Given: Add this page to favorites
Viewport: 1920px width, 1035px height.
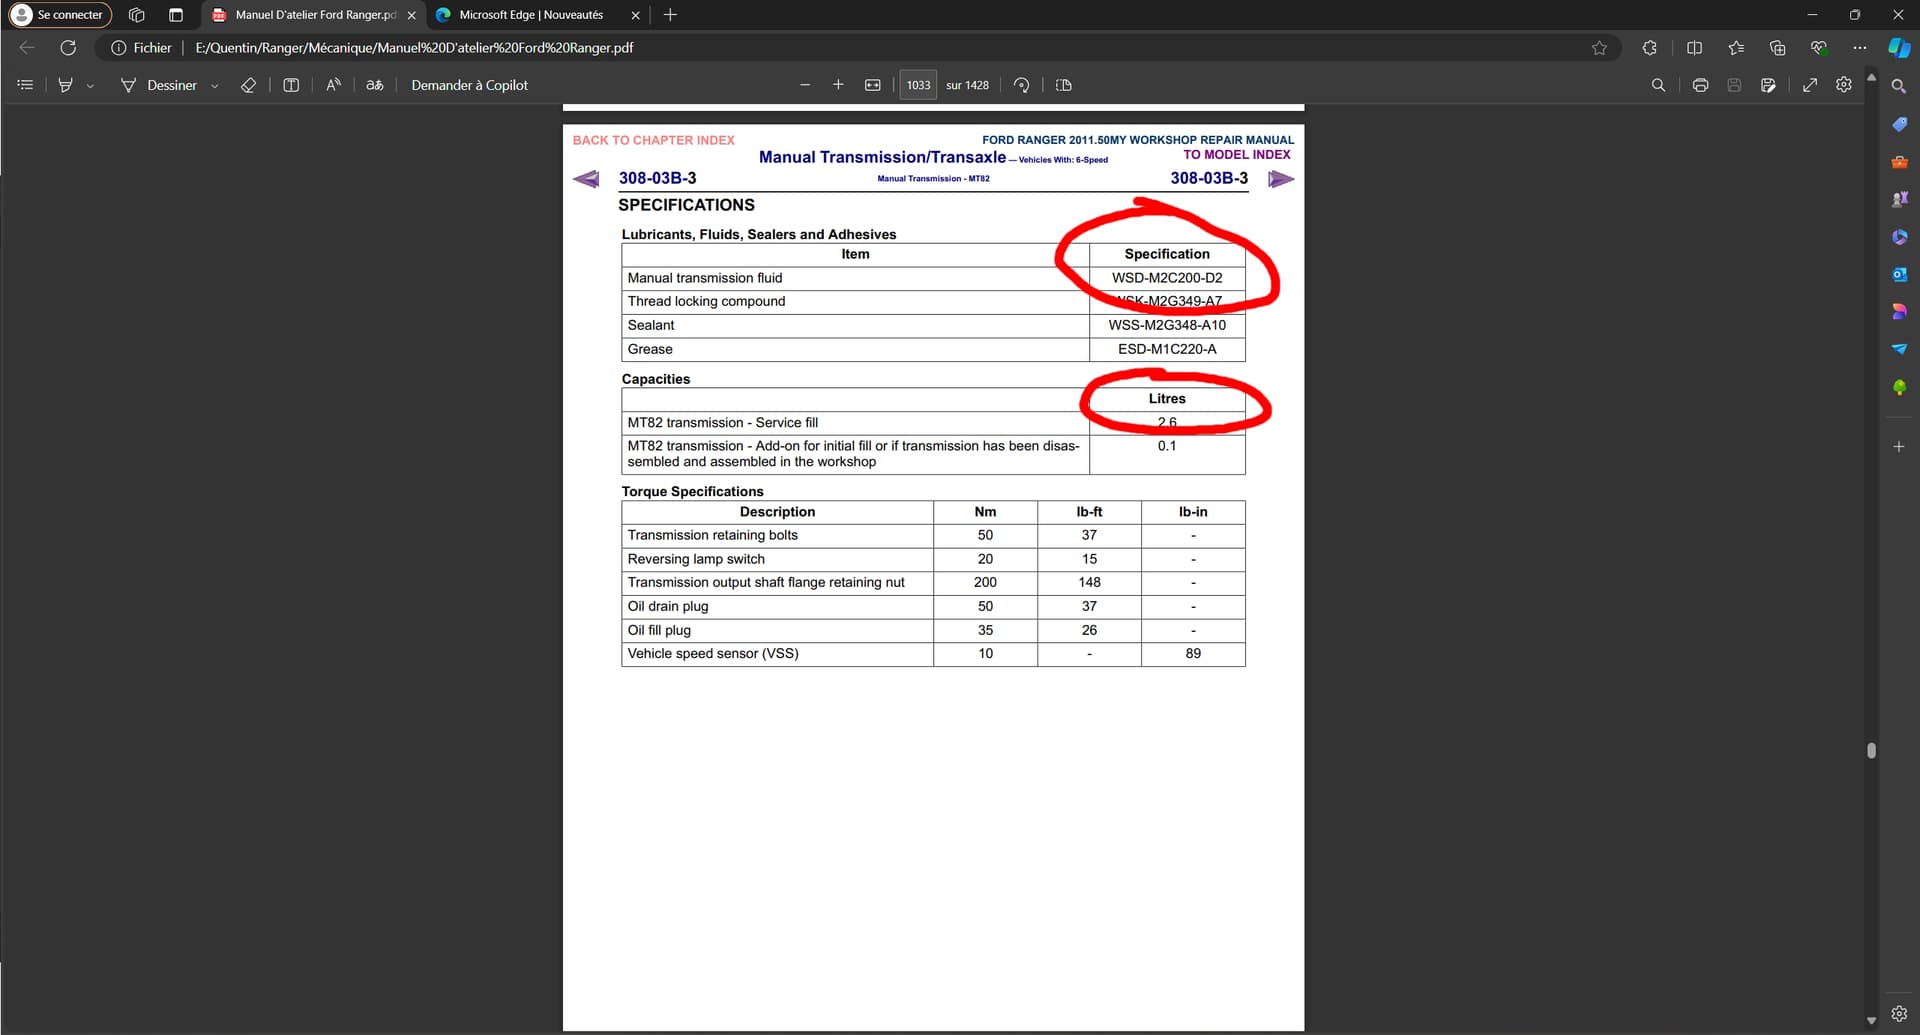Looking at the screenshot, I should click(x=1600, y=47).
